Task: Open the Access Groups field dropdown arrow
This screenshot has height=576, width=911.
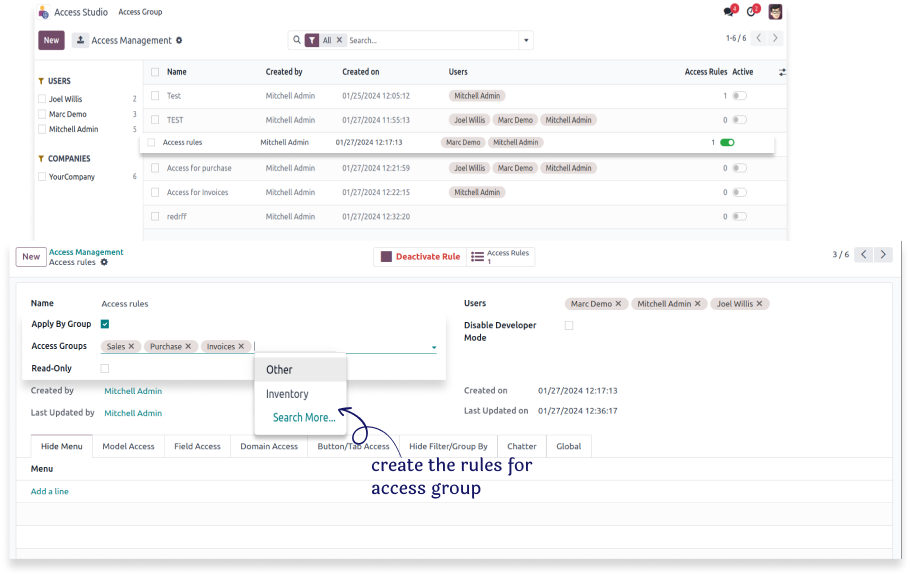Action: coord(434,347)
